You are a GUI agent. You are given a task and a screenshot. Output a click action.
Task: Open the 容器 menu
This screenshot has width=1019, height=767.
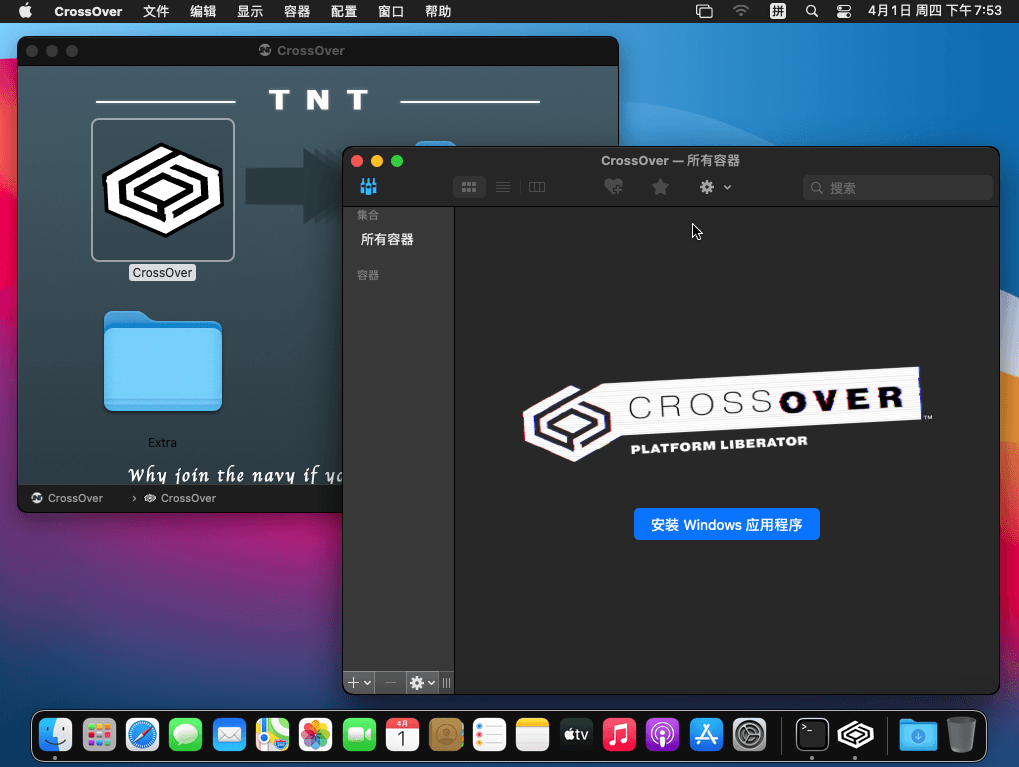click(x=297, y=11)
